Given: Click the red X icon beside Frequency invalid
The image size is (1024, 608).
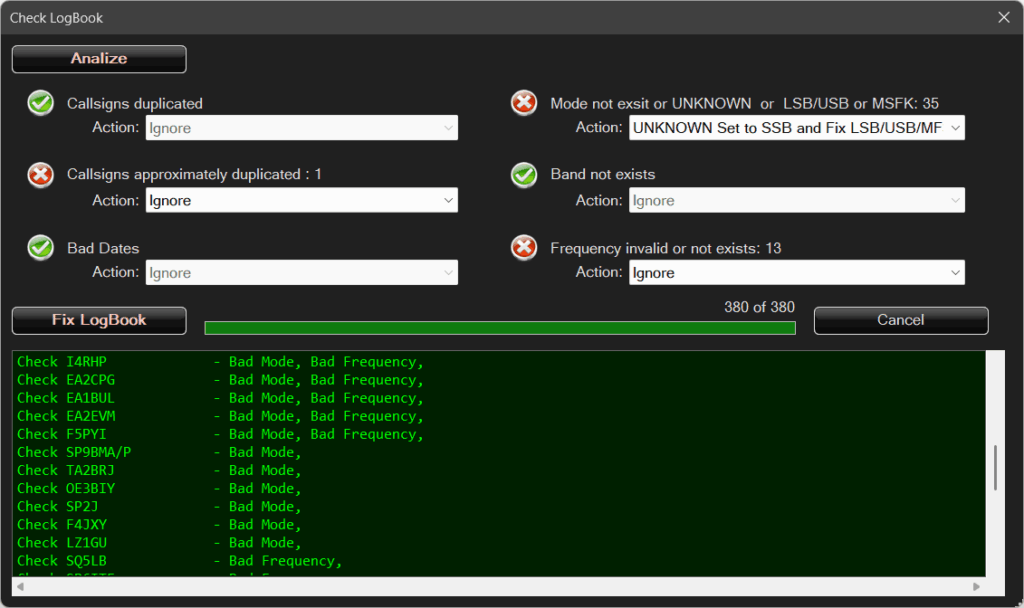Looking at the screenshot, I should 524,248.
